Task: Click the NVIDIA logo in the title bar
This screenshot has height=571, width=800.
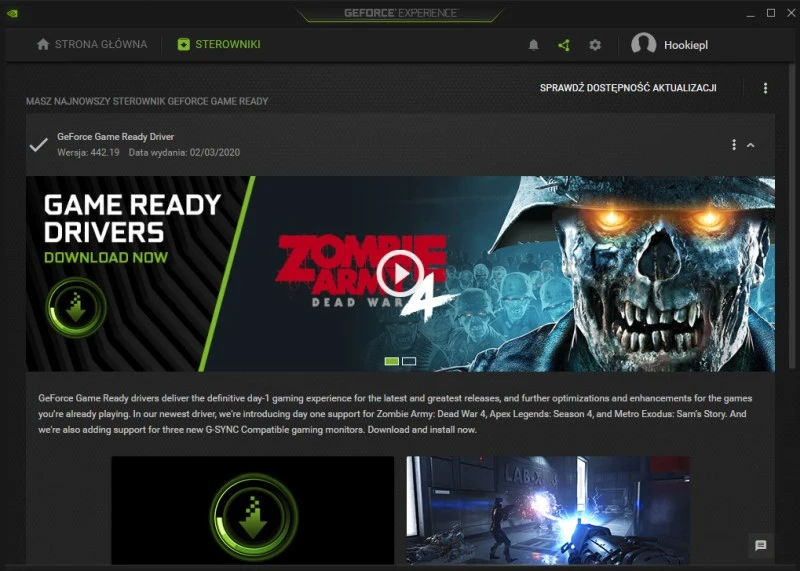Action: point(12,13)
